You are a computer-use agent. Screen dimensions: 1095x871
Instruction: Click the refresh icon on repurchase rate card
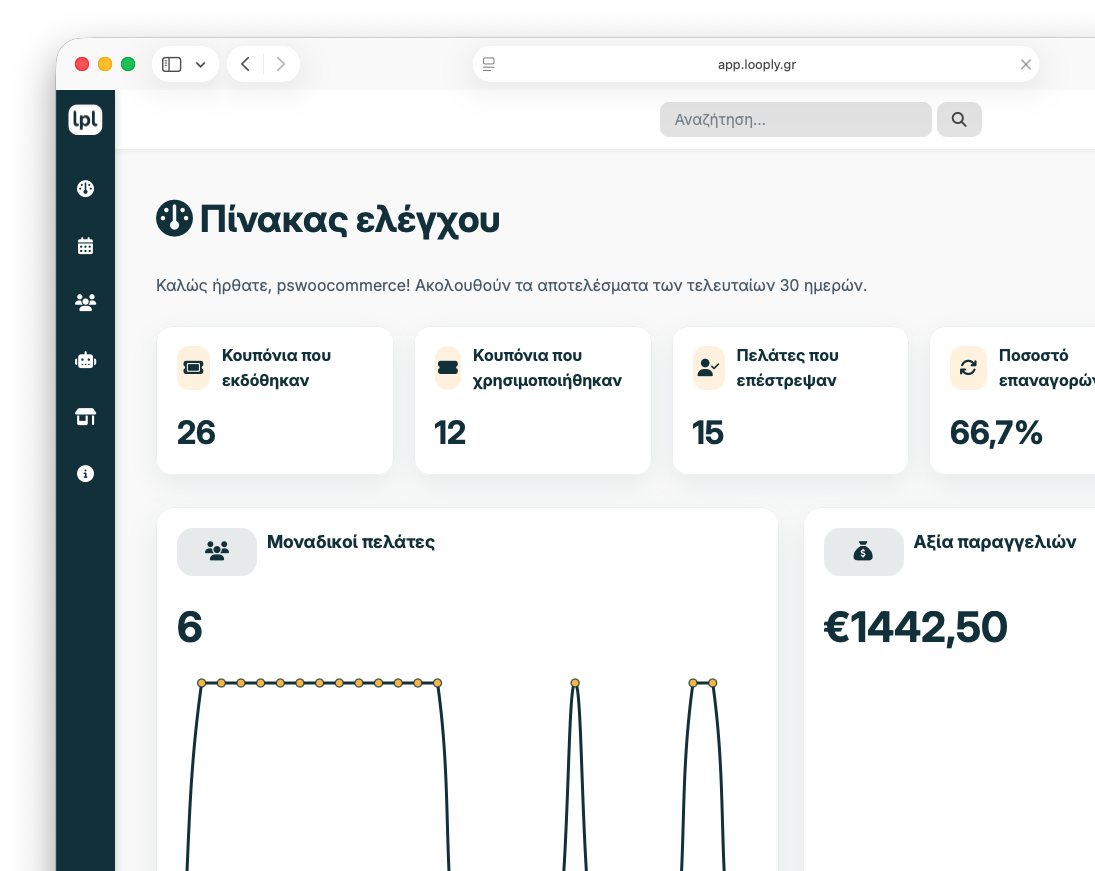(968, 368)
